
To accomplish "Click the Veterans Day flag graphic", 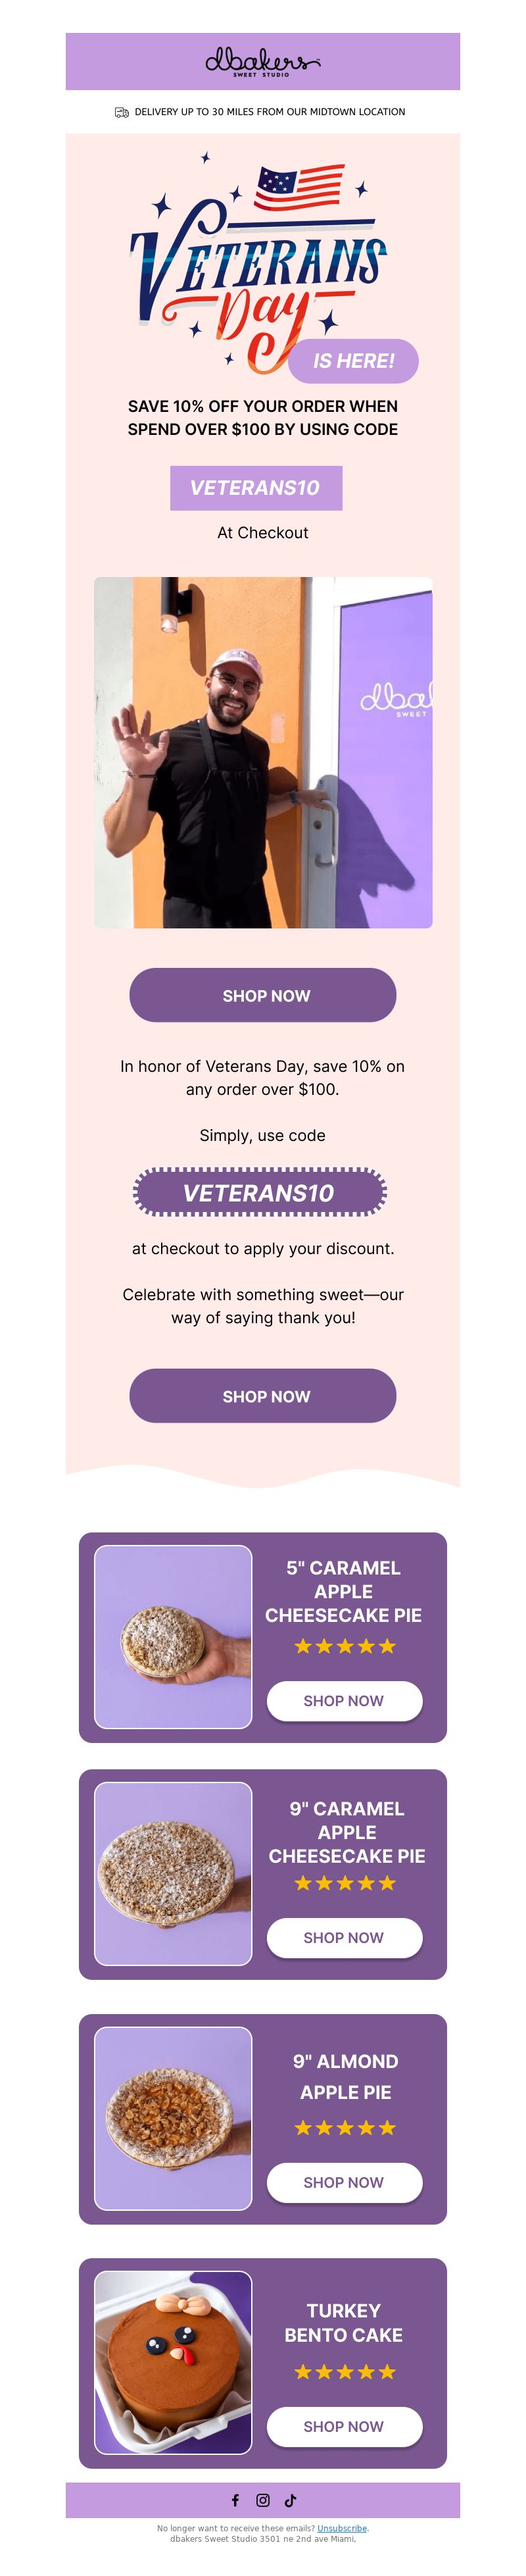I will coord(299,188).
